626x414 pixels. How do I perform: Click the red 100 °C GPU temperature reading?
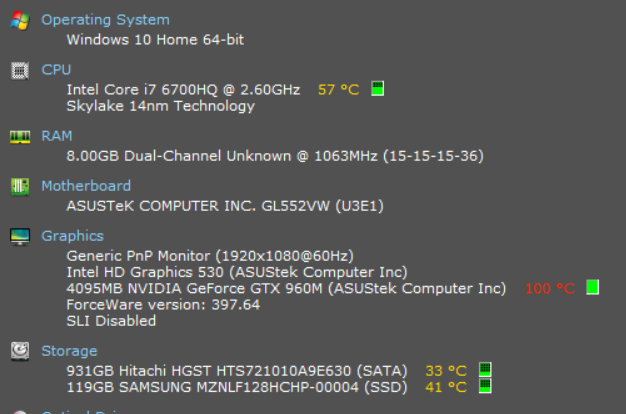550,289
